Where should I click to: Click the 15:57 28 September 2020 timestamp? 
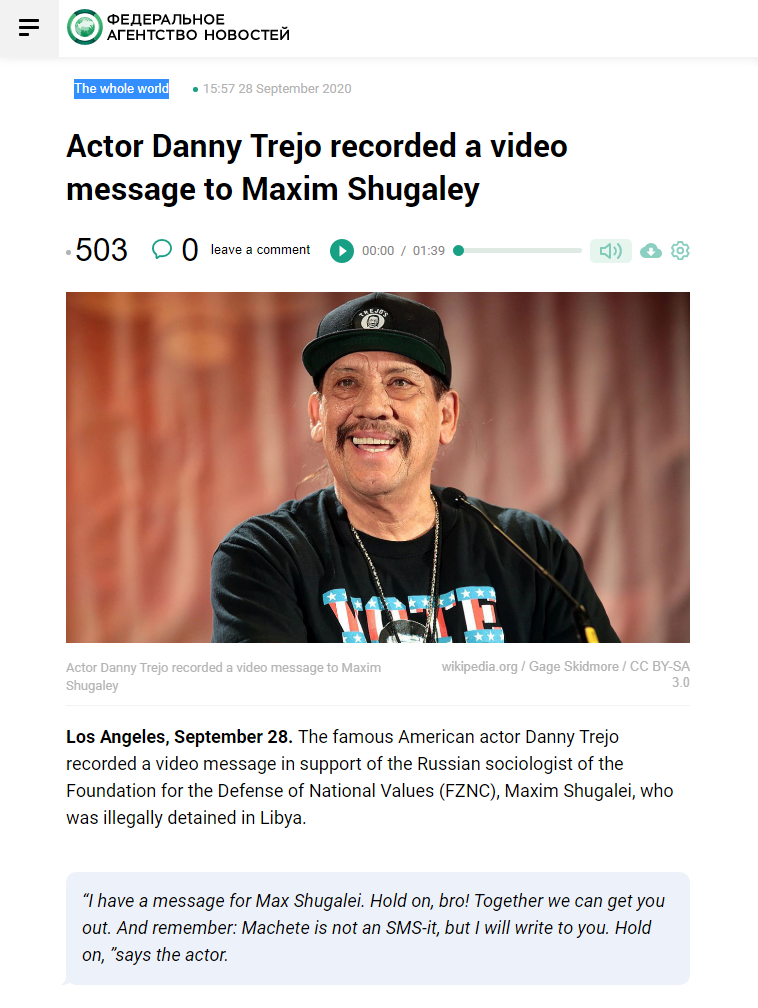tap(277, 89)
